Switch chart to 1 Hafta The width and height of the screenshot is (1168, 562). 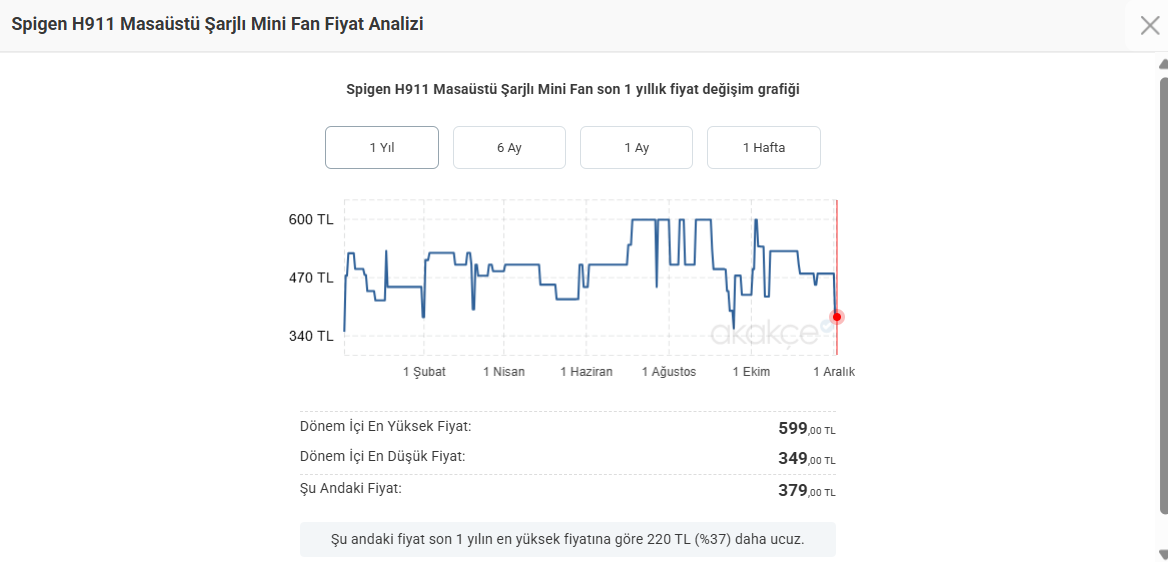click(x=763, y=148)
